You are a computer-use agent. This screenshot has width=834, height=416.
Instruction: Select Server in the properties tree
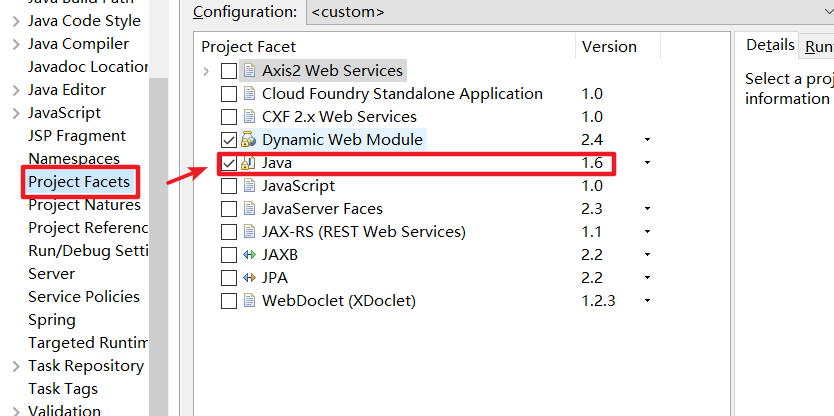coord(52,274)
